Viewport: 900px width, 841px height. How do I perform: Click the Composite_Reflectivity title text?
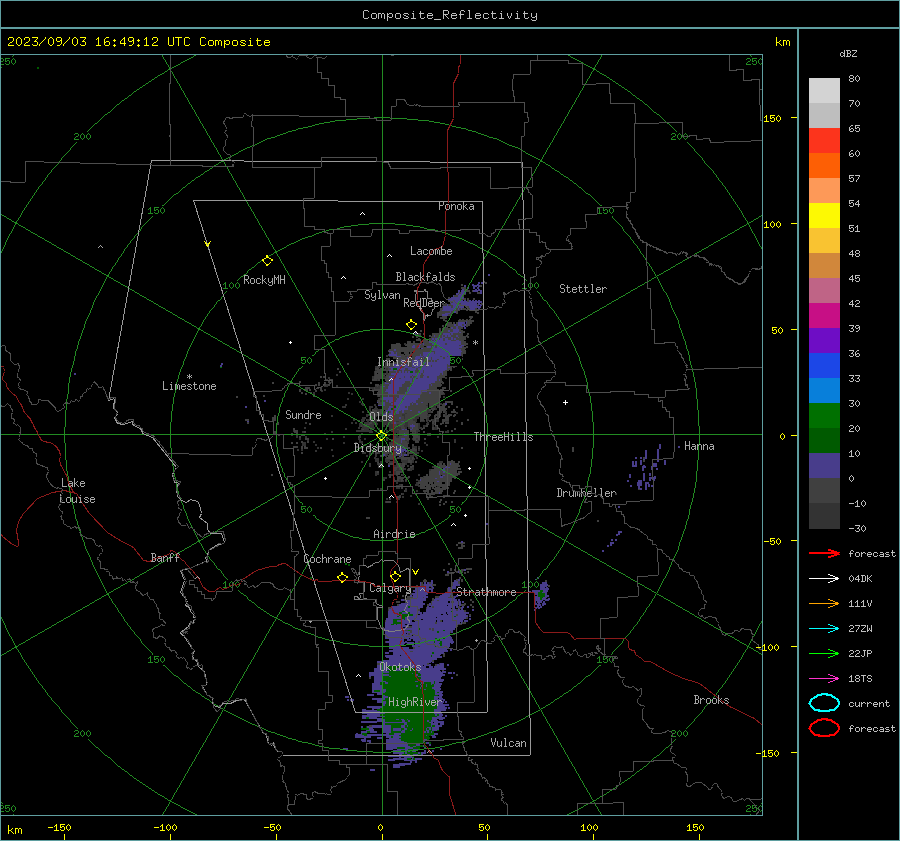450,15
